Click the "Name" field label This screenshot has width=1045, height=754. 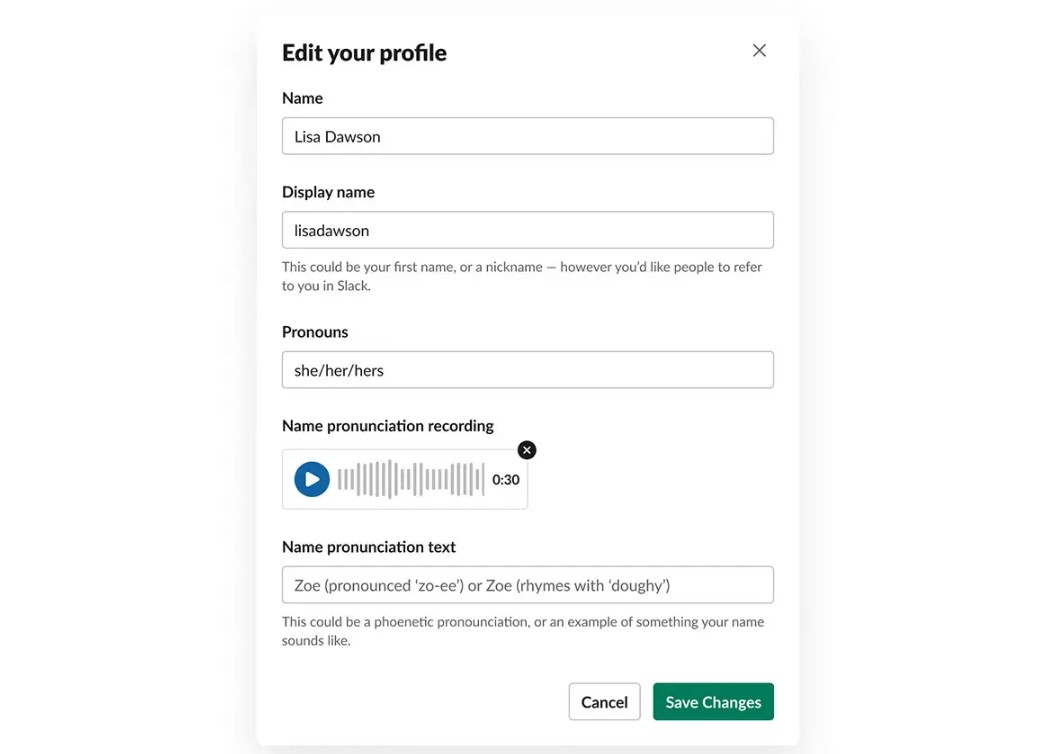tap(303, 98)
